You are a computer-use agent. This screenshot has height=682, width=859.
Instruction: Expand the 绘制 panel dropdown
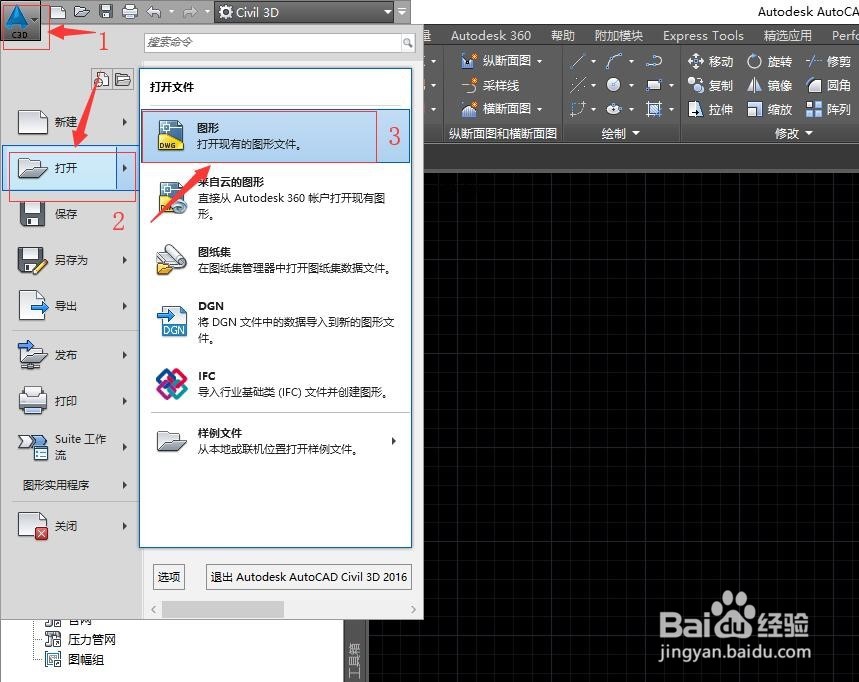(620, 133)
